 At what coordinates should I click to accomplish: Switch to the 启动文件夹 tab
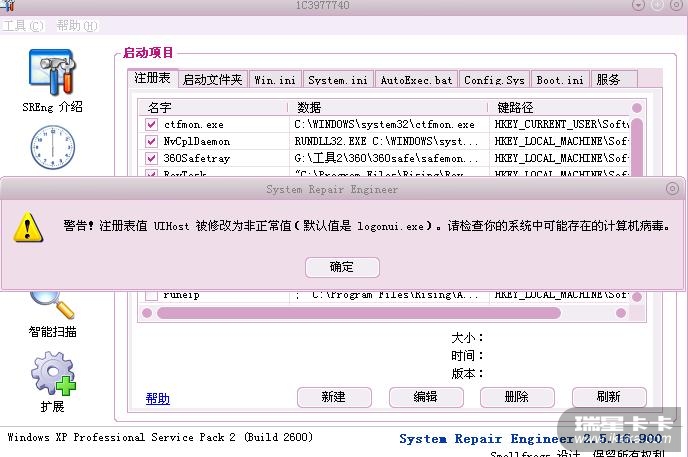(x=213, y=79)
